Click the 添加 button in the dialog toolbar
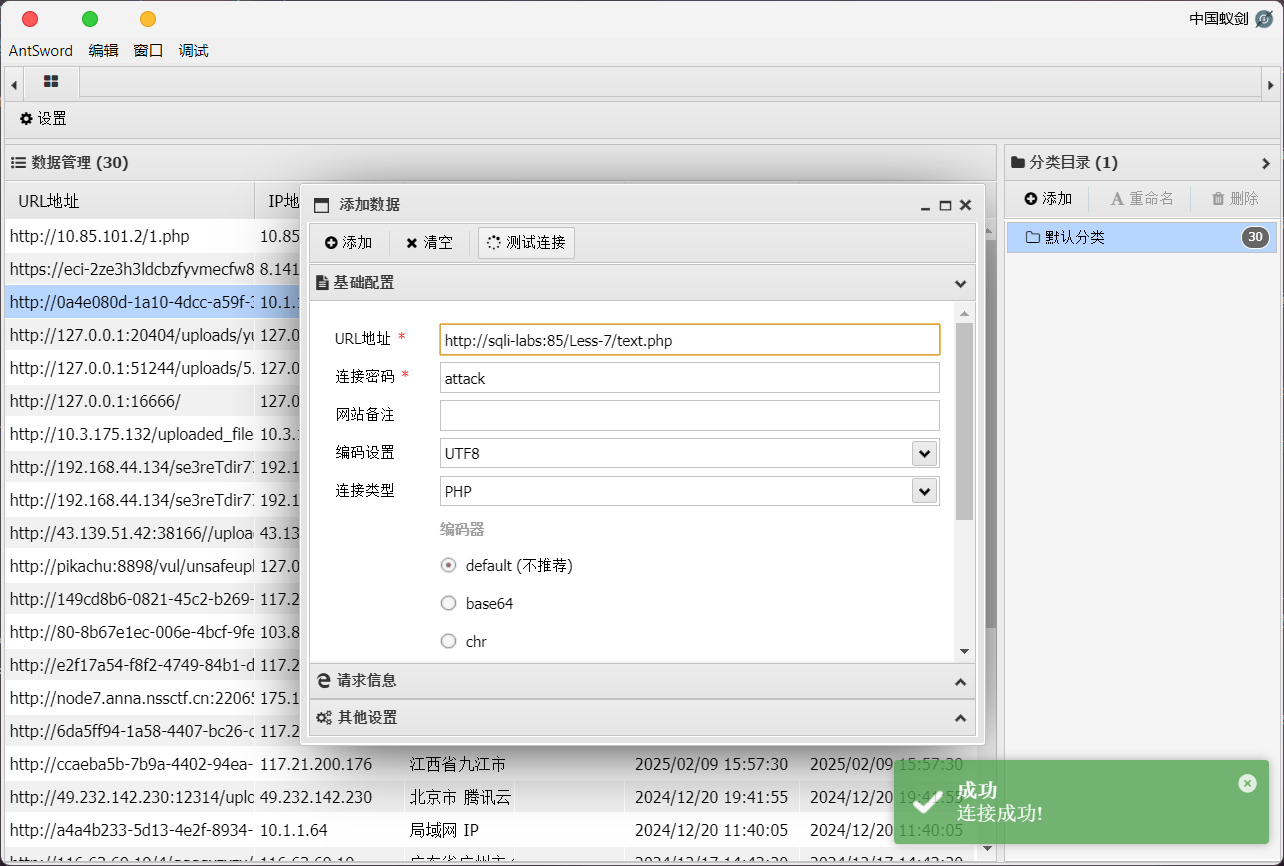The image size is (1284, 866). 348,243
